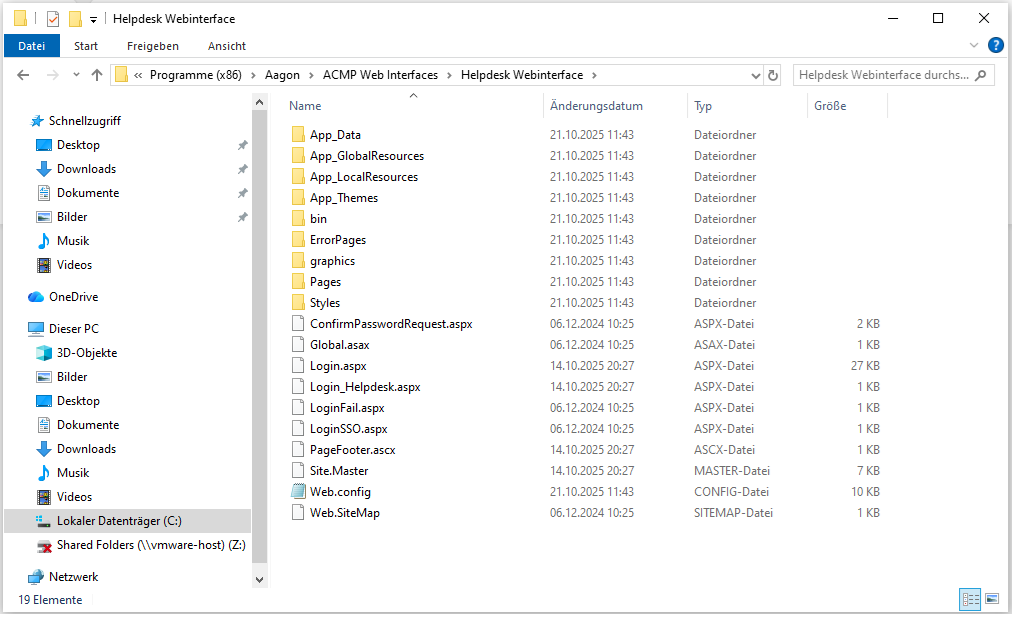This screenshot has width=1012, height=618.
Task: Unpin Downloads from Schnellzugriff
Action: (242, 169)
